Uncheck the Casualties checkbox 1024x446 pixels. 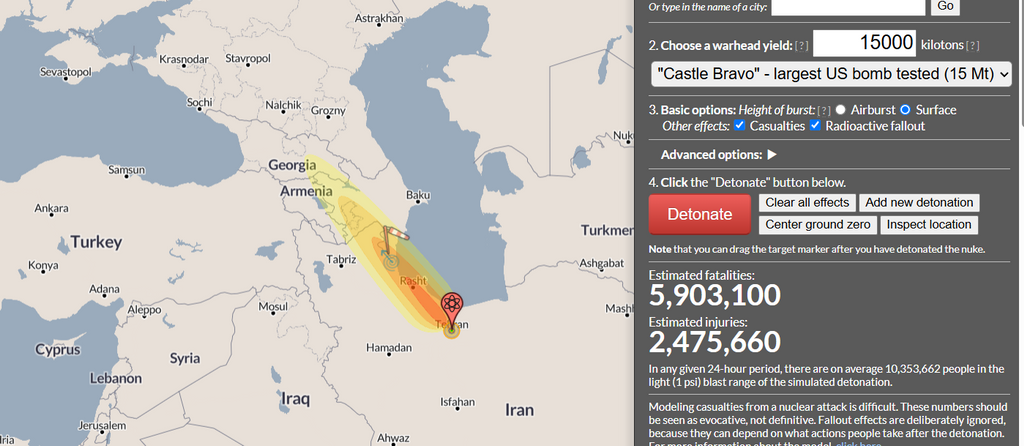[x=740, y=126]
